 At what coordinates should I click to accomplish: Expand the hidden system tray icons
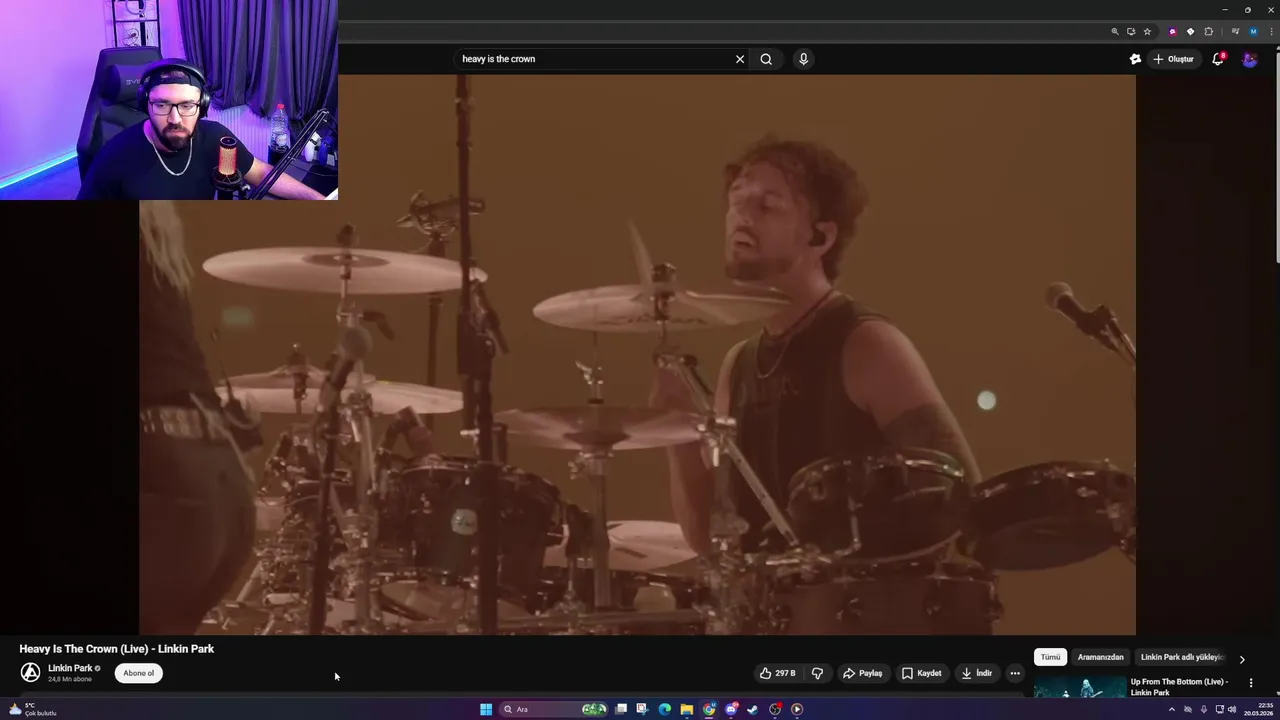(x=1172, y=709)
